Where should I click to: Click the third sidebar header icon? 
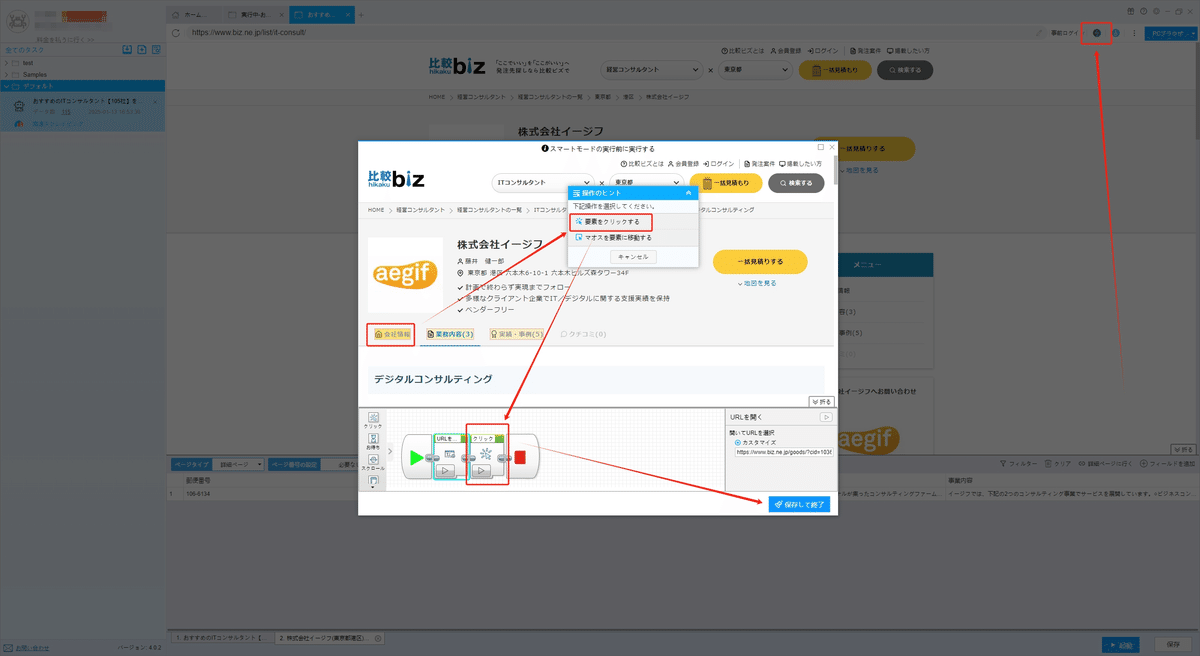coord(158,49)
